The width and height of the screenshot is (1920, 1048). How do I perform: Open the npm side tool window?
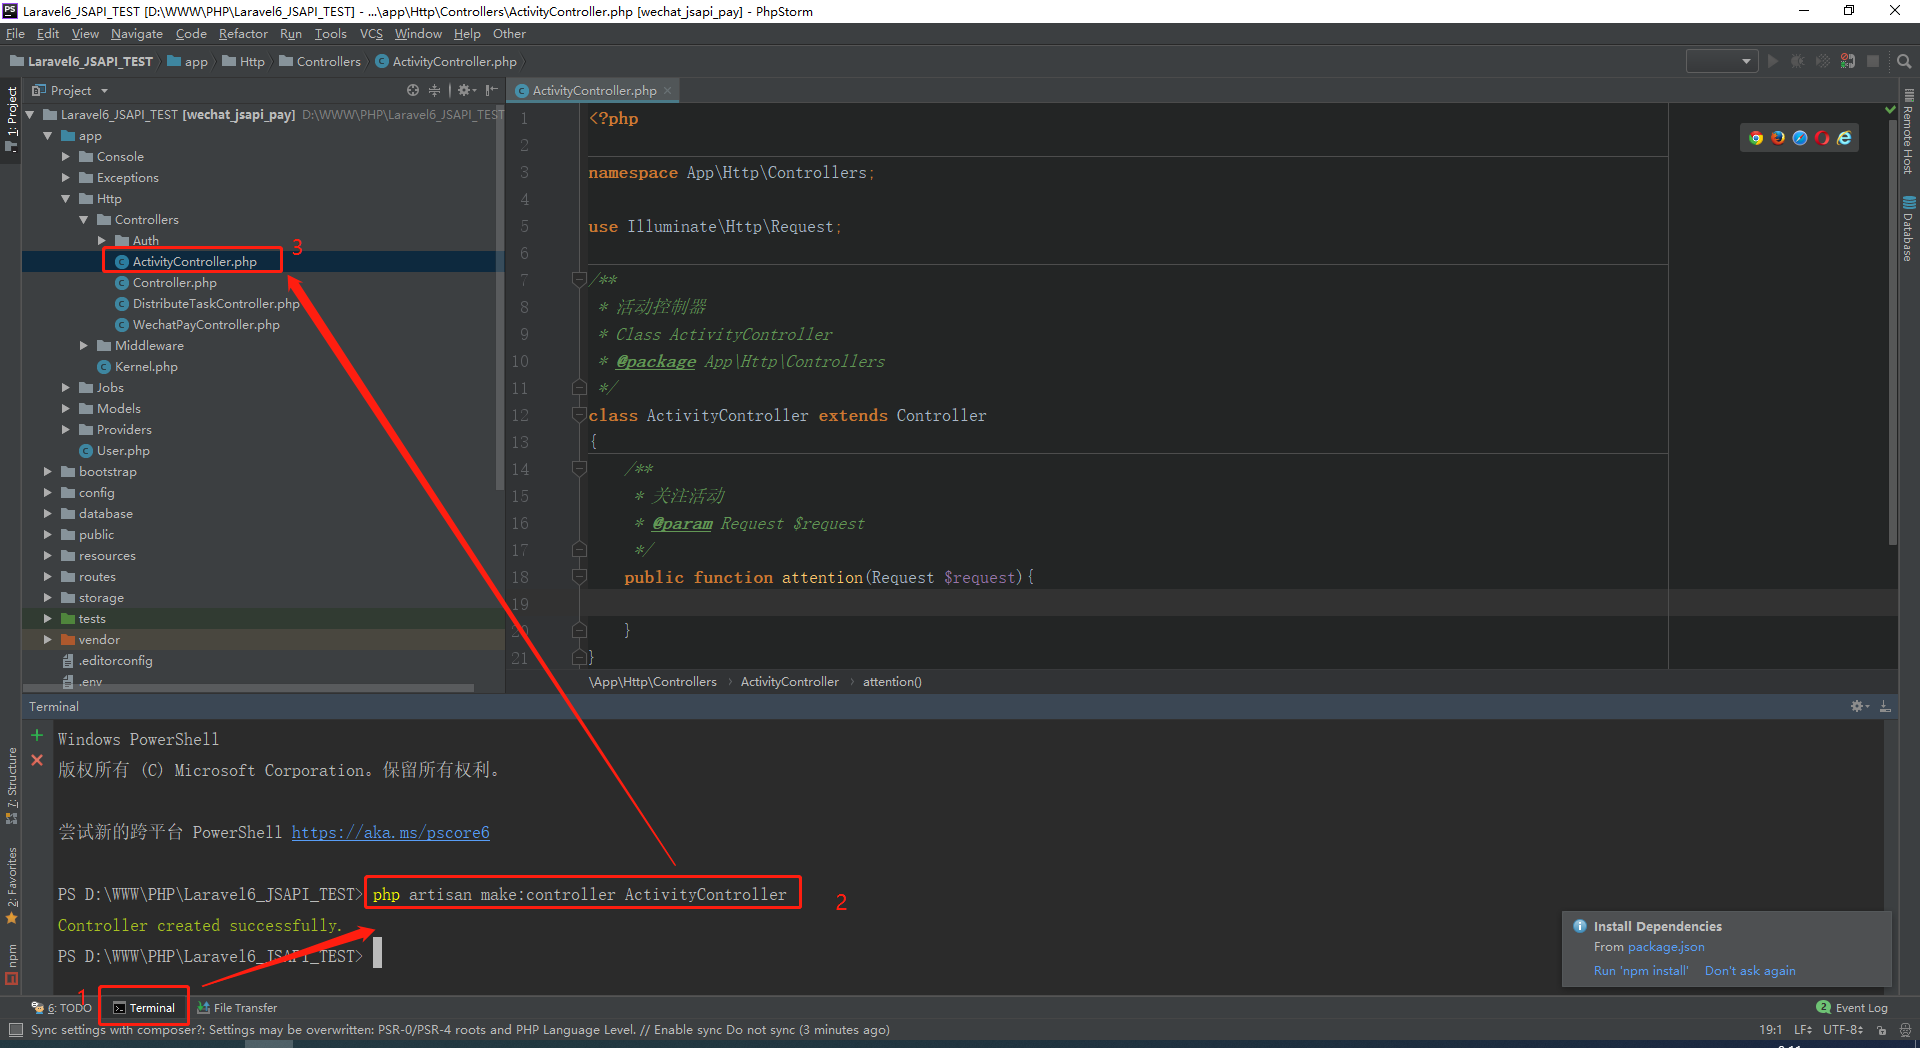pos(11,964)
